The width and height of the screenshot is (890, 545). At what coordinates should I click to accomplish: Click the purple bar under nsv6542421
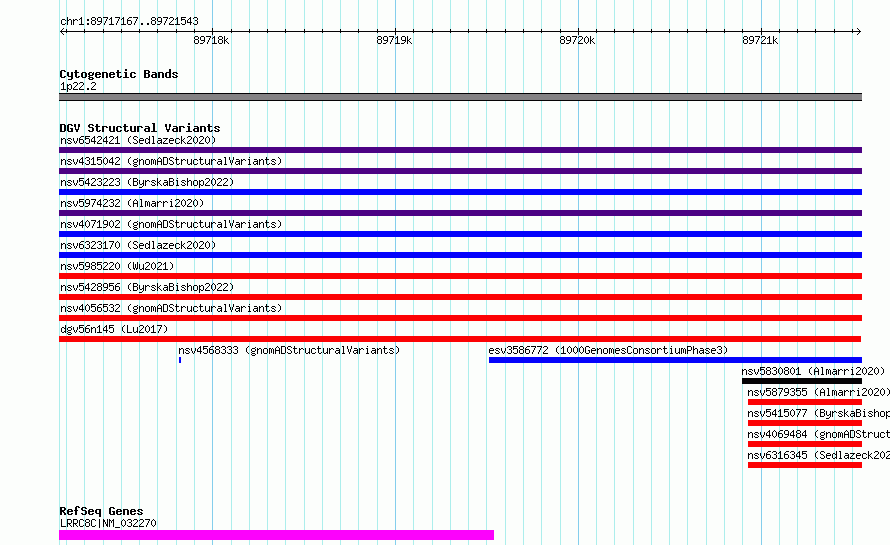460,150
